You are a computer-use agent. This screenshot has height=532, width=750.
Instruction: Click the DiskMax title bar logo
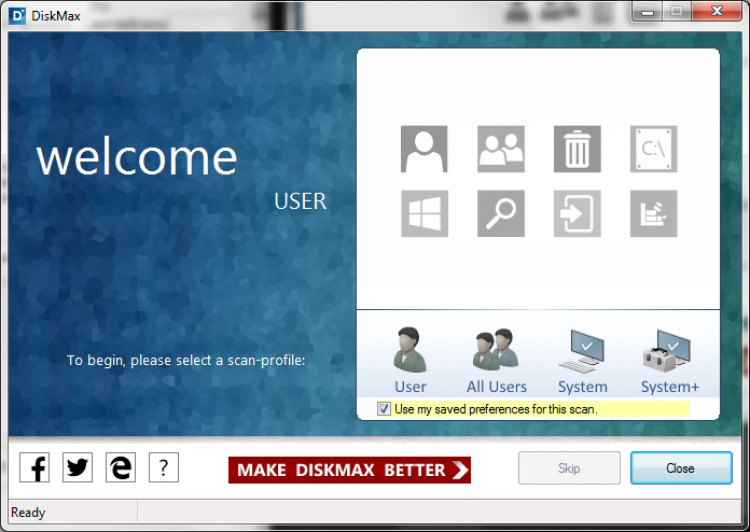pos(17,15)
